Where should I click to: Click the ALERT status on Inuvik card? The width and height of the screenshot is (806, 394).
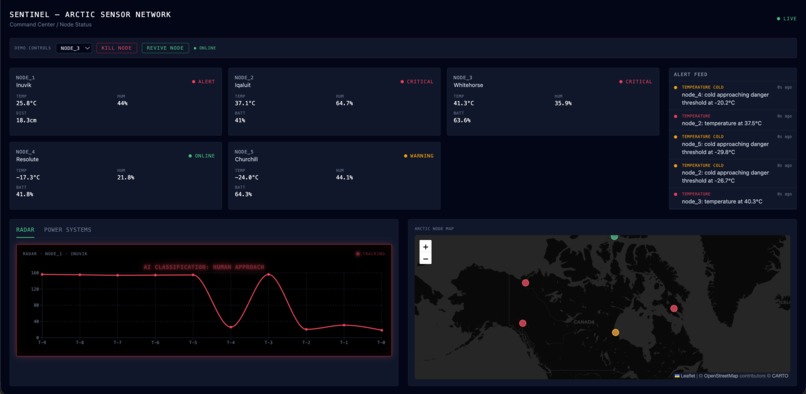pos(204,81)
